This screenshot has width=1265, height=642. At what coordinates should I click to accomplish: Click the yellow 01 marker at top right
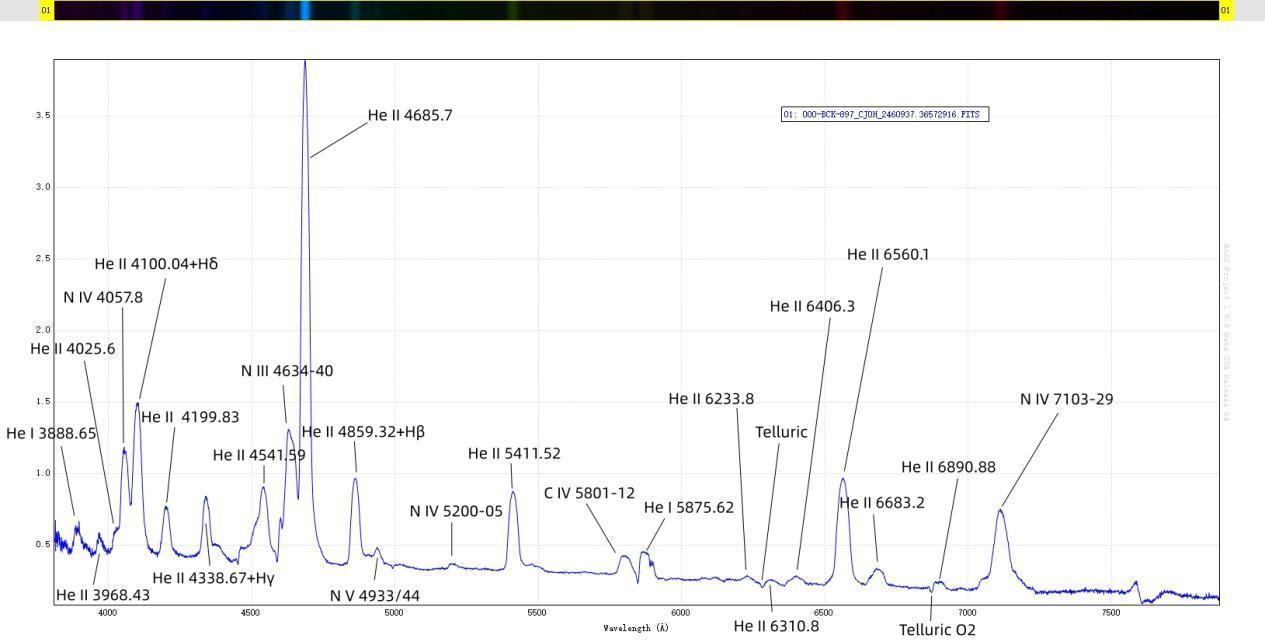[x=1226, y=10]
